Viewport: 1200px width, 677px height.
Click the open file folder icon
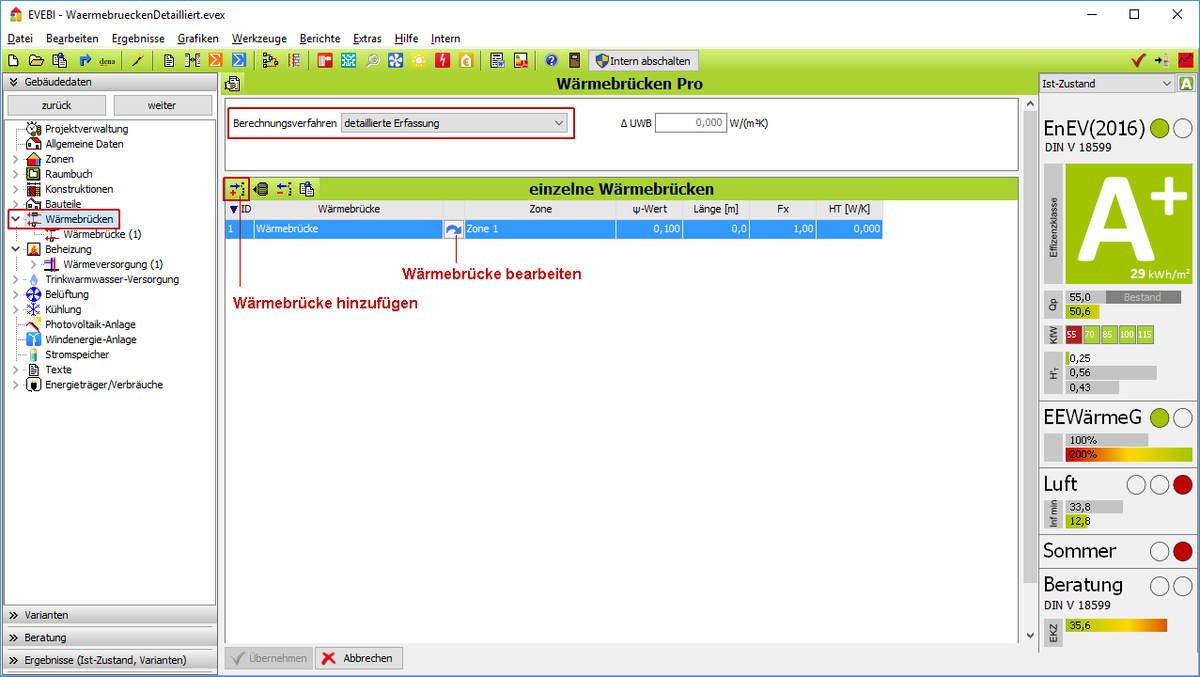[x=36, y=61]
